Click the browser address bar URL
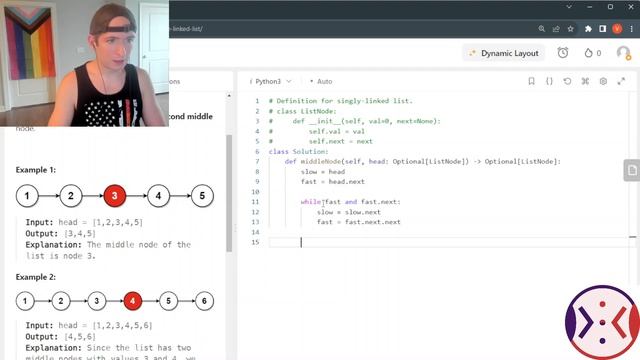 pos(186,29)
